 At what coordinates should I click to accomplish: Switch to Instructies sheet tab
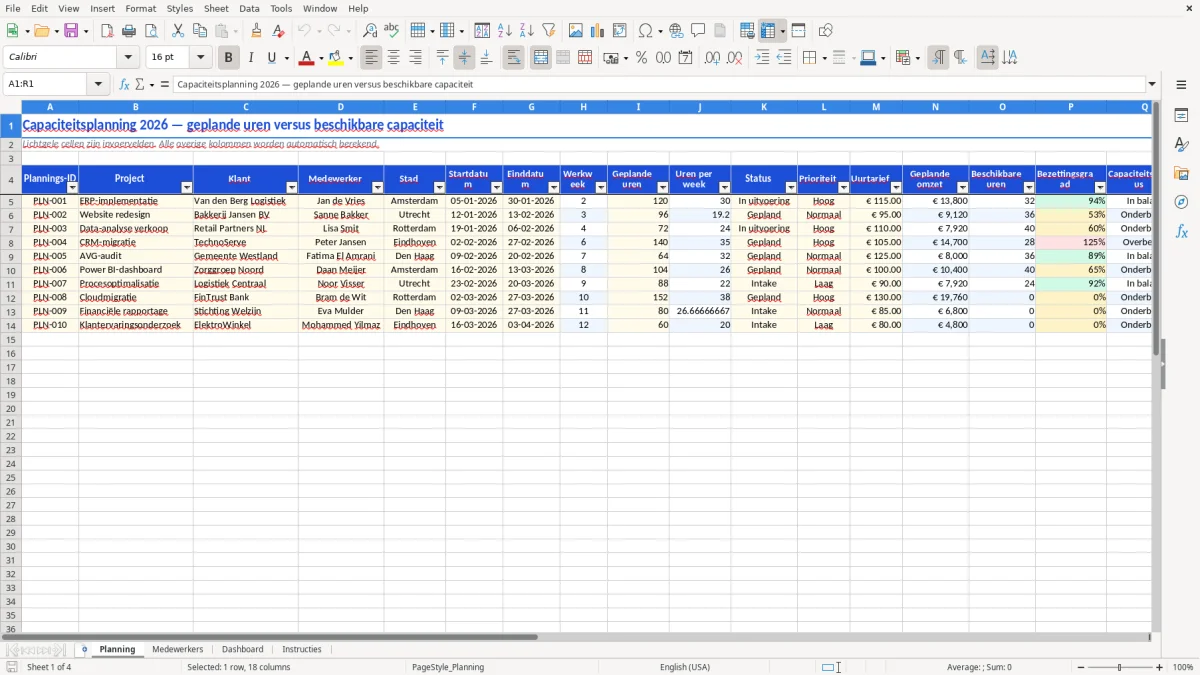pyautogui.click(x=302, y=649)
